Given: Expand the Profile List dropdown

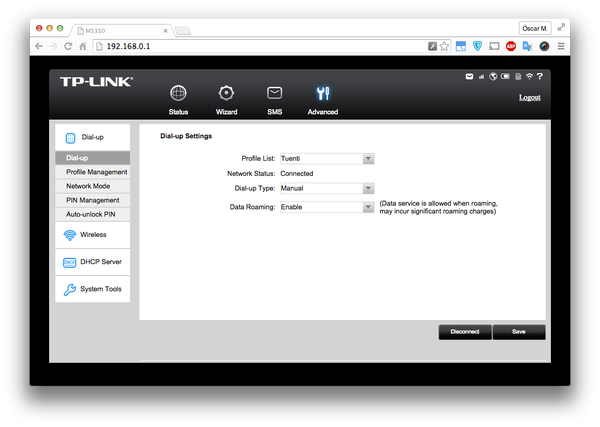Looking at the screenshot, I should (x=368, y=158).
